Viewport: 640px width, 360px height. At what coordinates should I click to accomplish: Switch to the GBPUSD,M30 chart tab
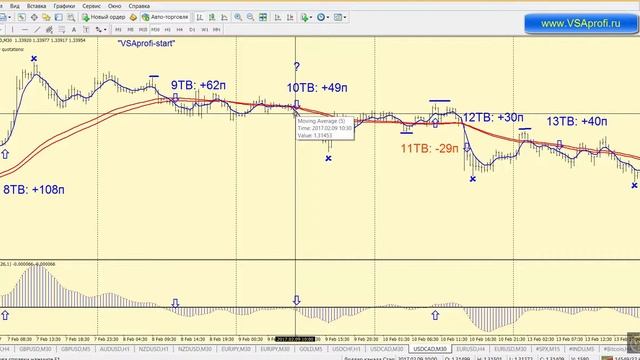tap(36, 349)
